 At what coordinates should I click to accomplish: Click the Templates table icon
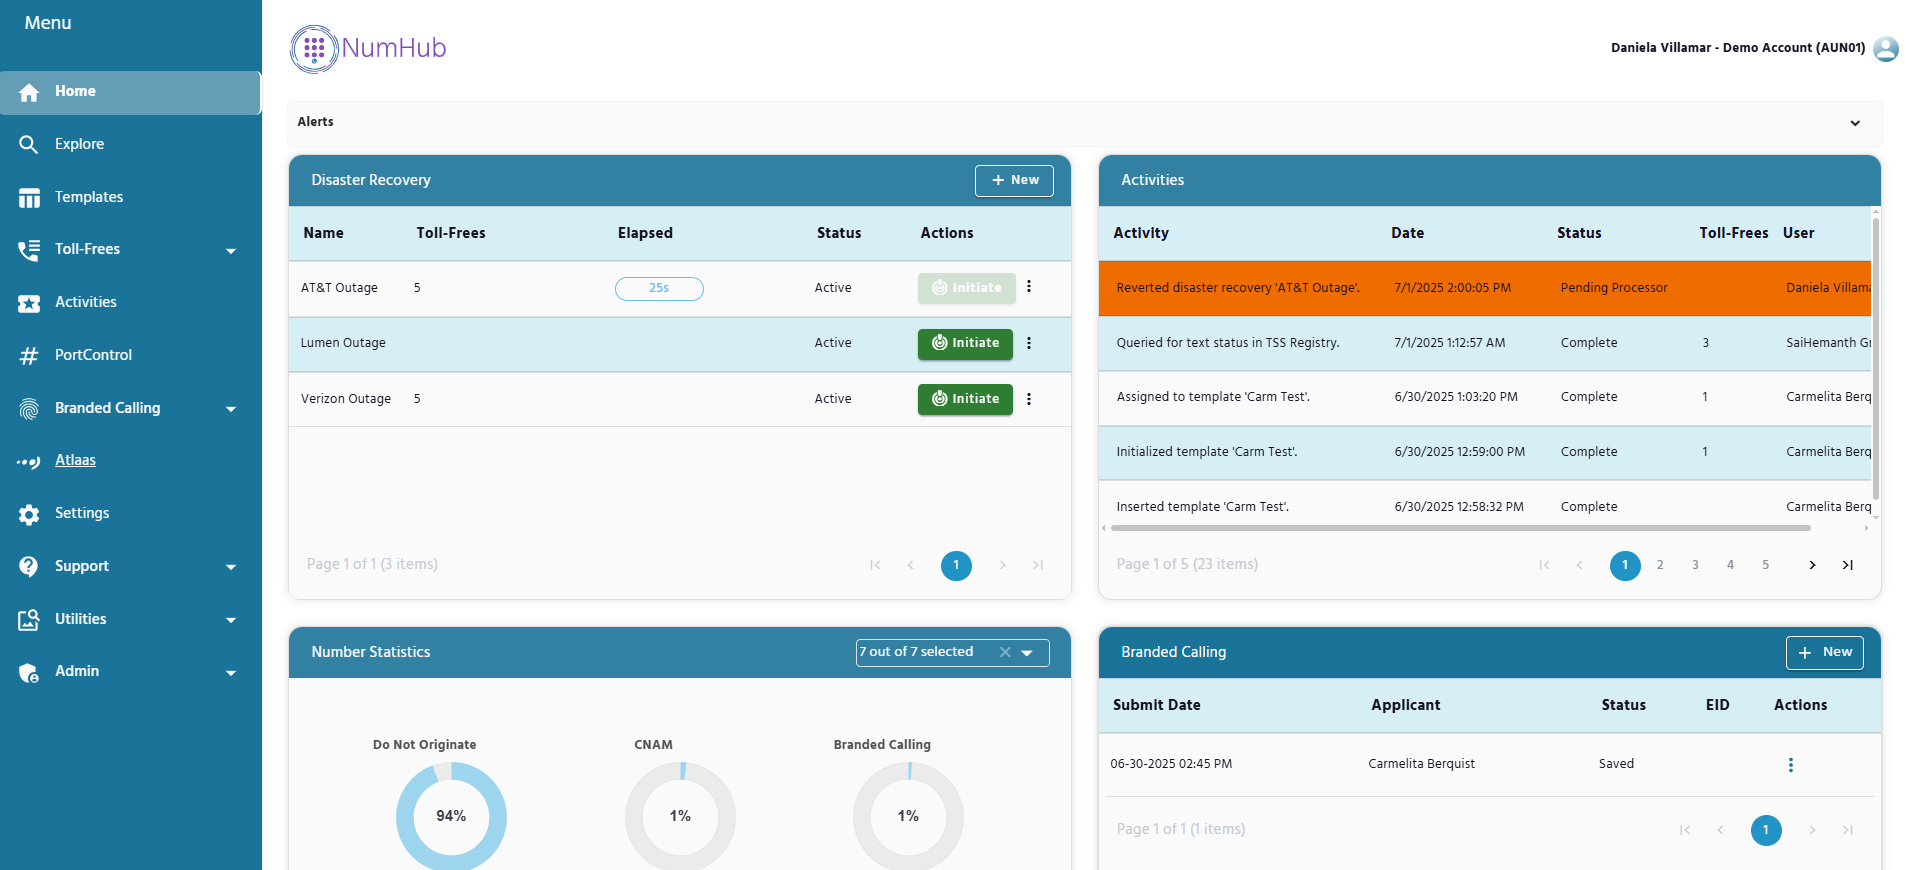[29, 198]
